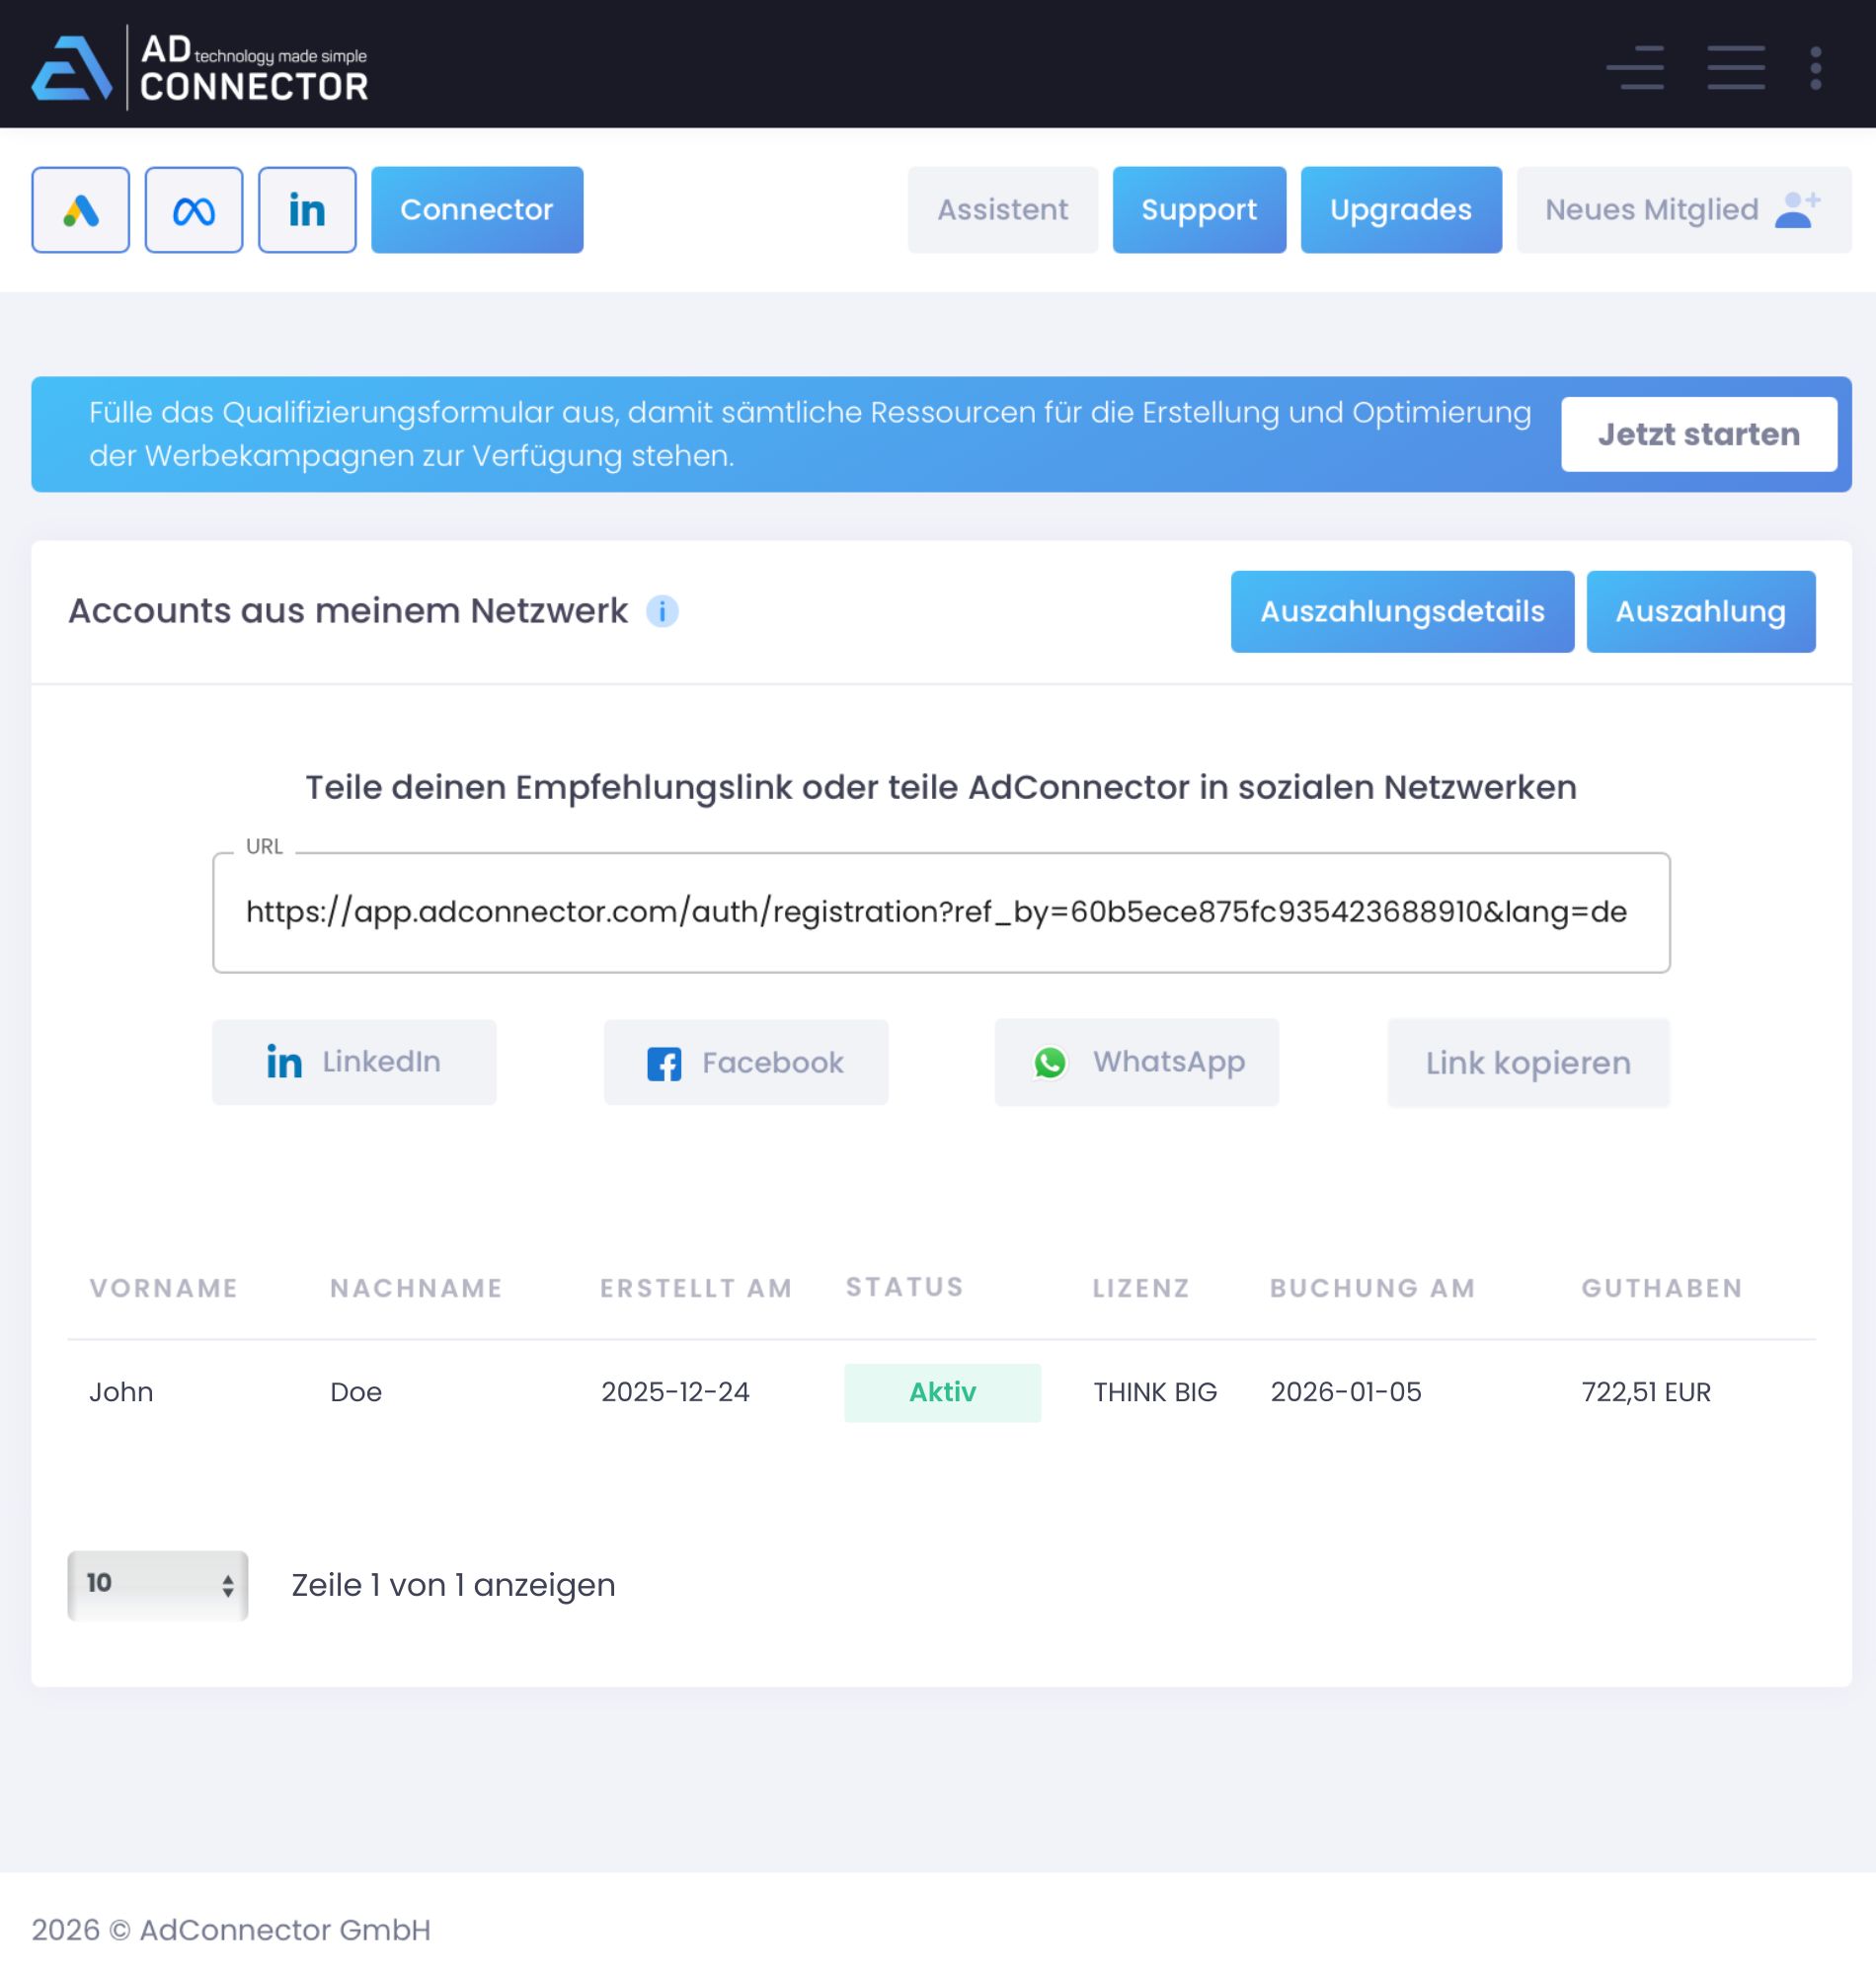This screenshot has height=1975, width=1876.
Task: Open the Google Ads icon tab
Action: (80, 210)
